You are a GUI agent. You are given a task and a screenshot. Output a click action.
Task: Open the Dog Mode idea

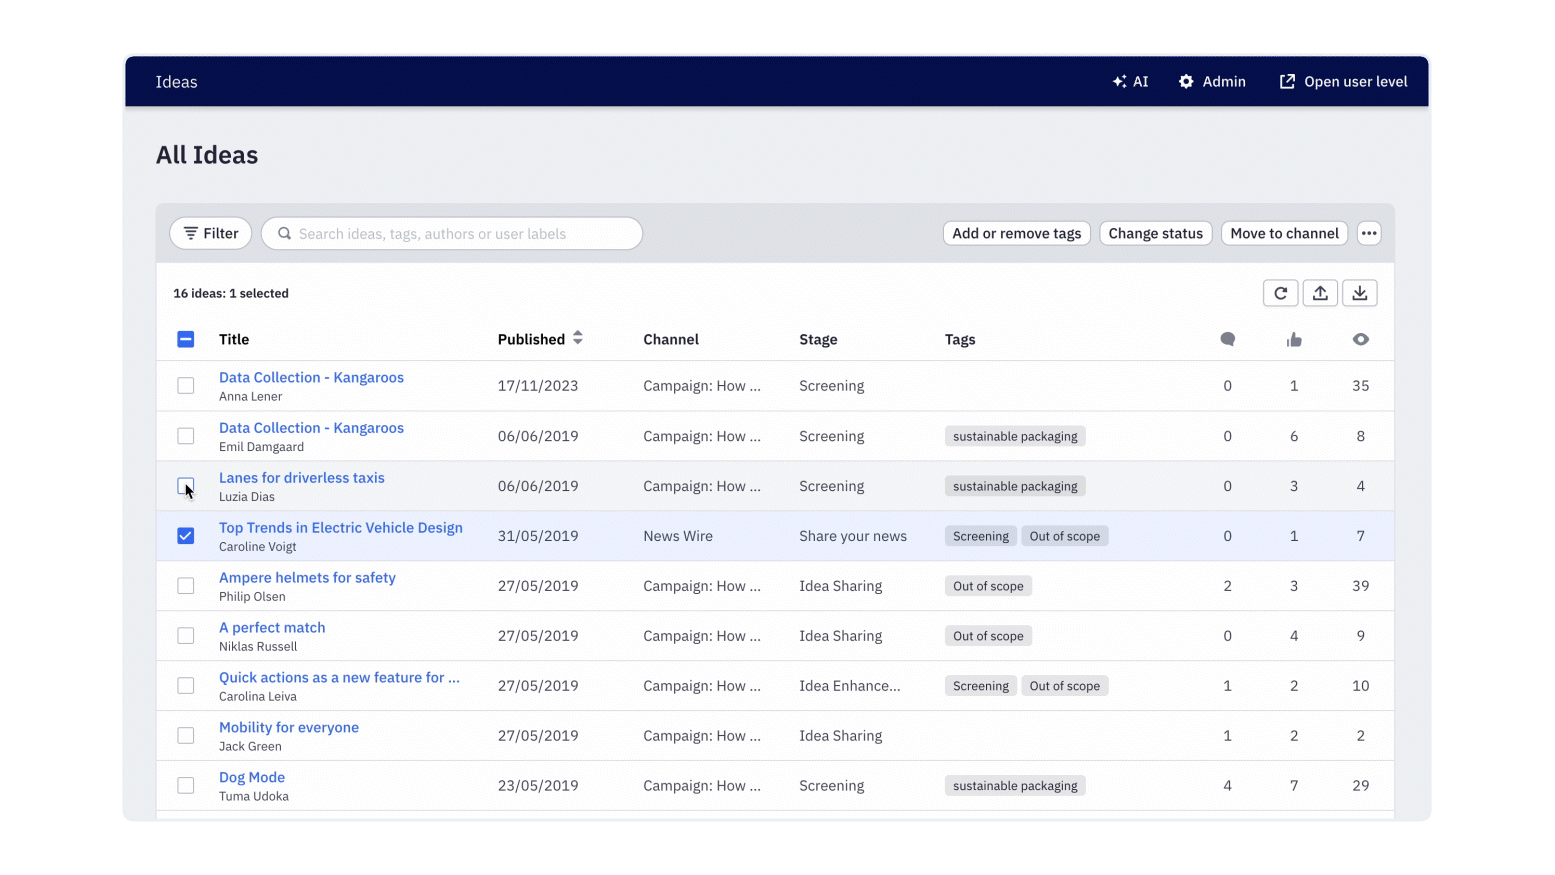click(252, 777)
